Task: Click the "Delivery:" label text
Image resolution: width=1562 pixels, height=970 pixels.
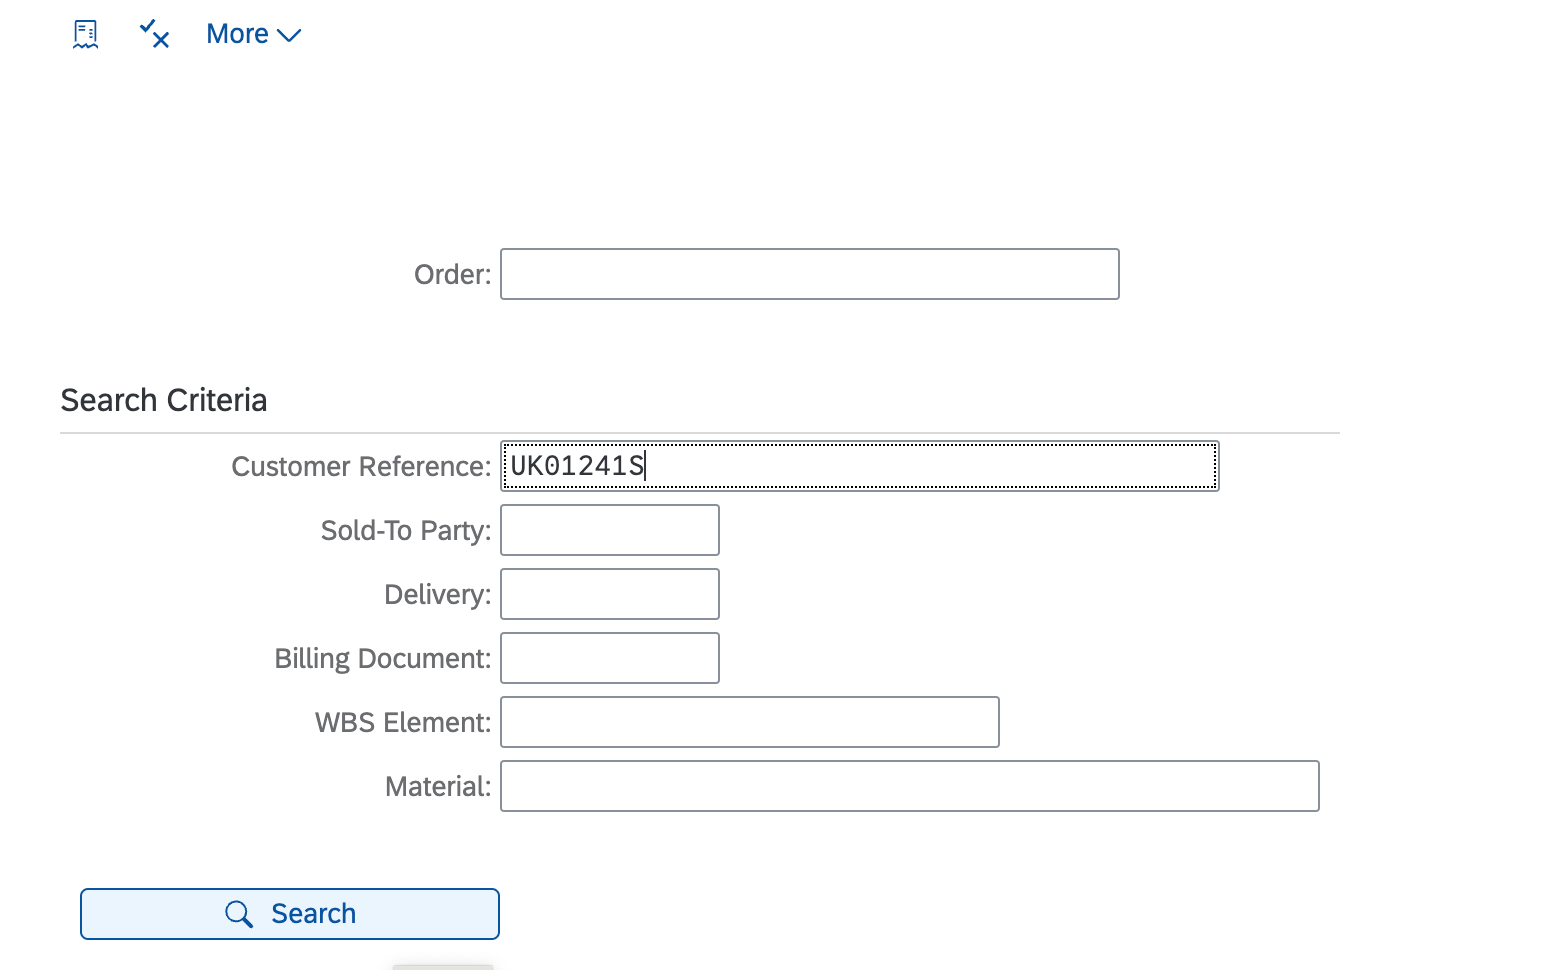Action: click(x=437, y=595)
